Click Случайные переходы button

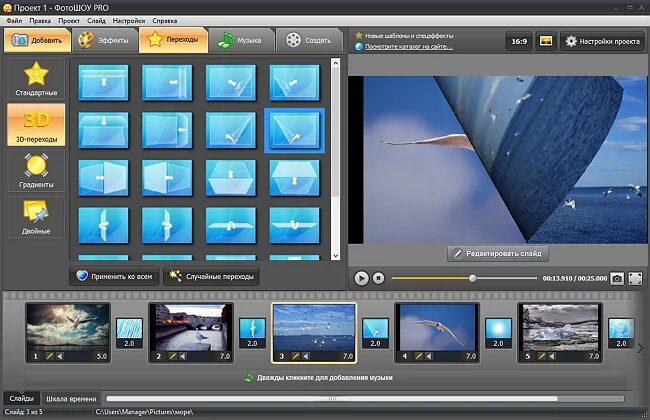pos(211,276)
